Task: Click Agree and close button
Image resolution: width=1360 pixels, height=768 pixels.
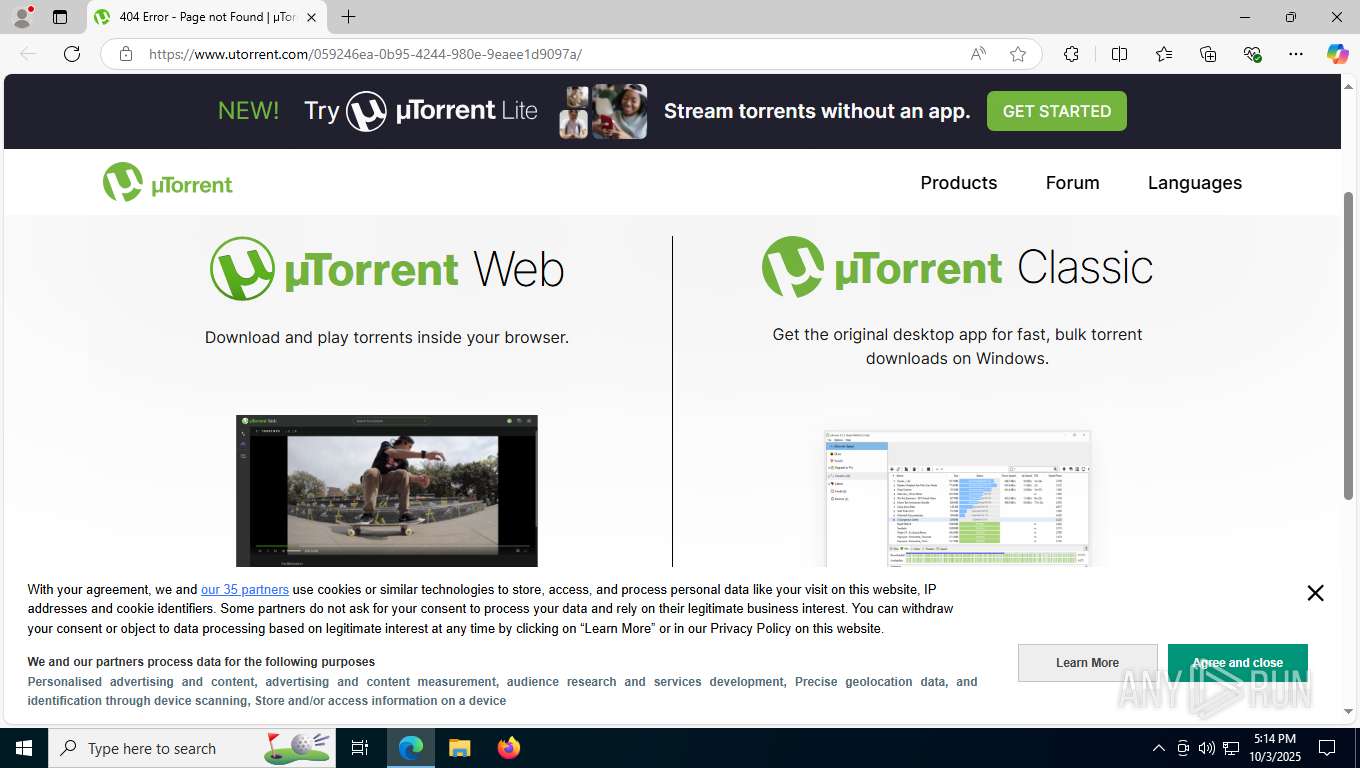Action: point(1237,663)
